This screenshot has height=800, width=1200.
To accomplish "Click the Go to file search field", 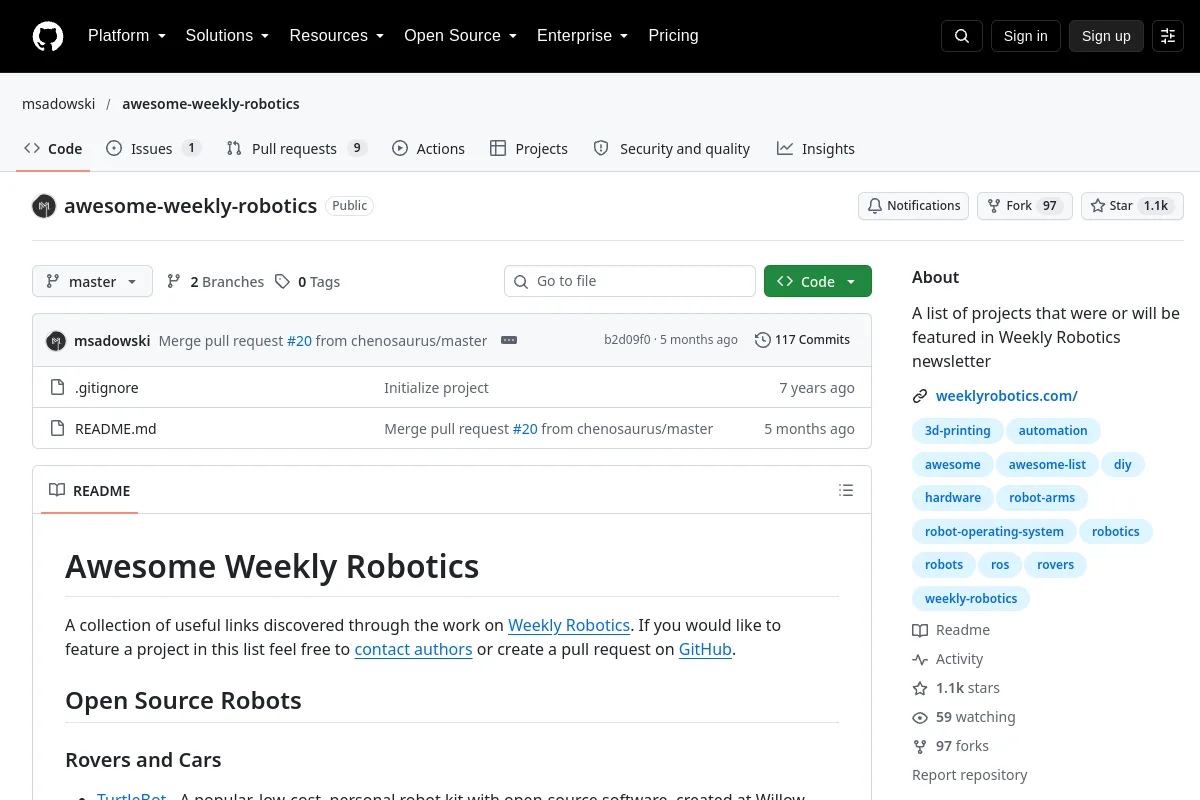I will click(630, 281).
